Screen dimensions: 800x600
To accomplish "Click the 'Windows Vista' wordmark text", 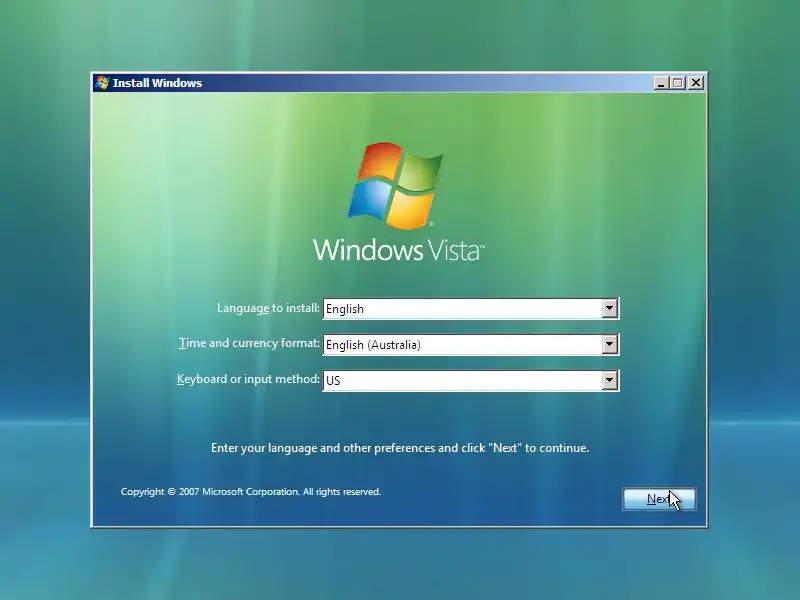I will (398, 249).
